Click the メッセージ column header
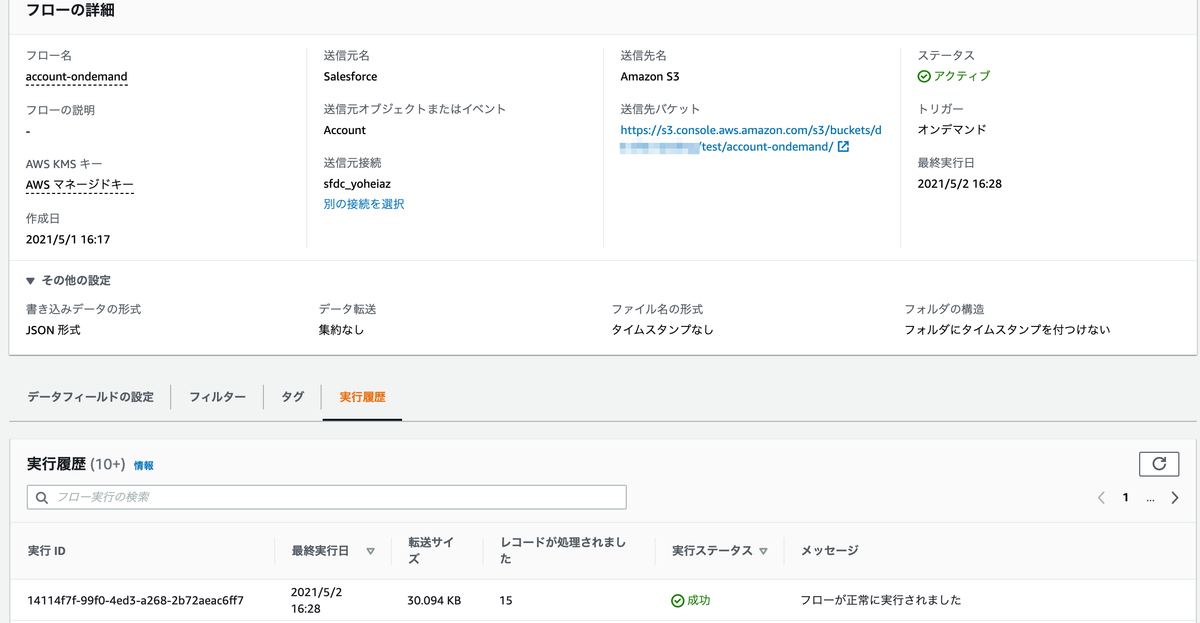The width and height of the screenshot is (1200, 623). click(830, 551)
